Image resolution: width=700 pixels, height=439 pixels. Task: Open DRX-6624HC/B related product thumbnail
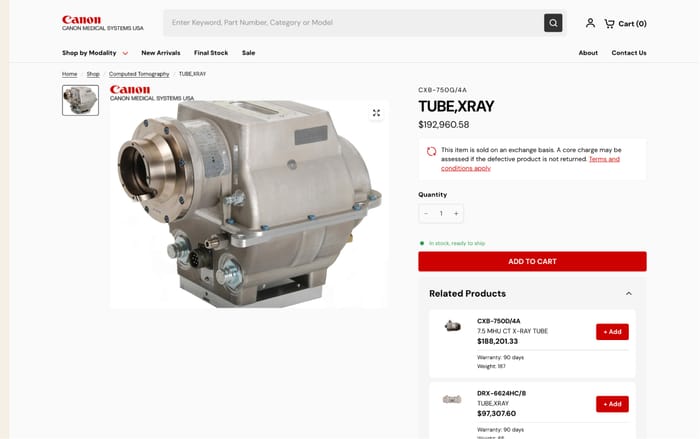(x=452, y=399)
